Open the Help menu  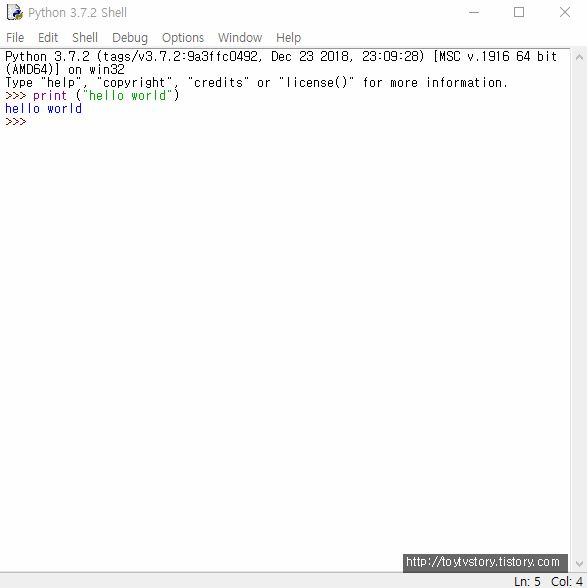288,38
